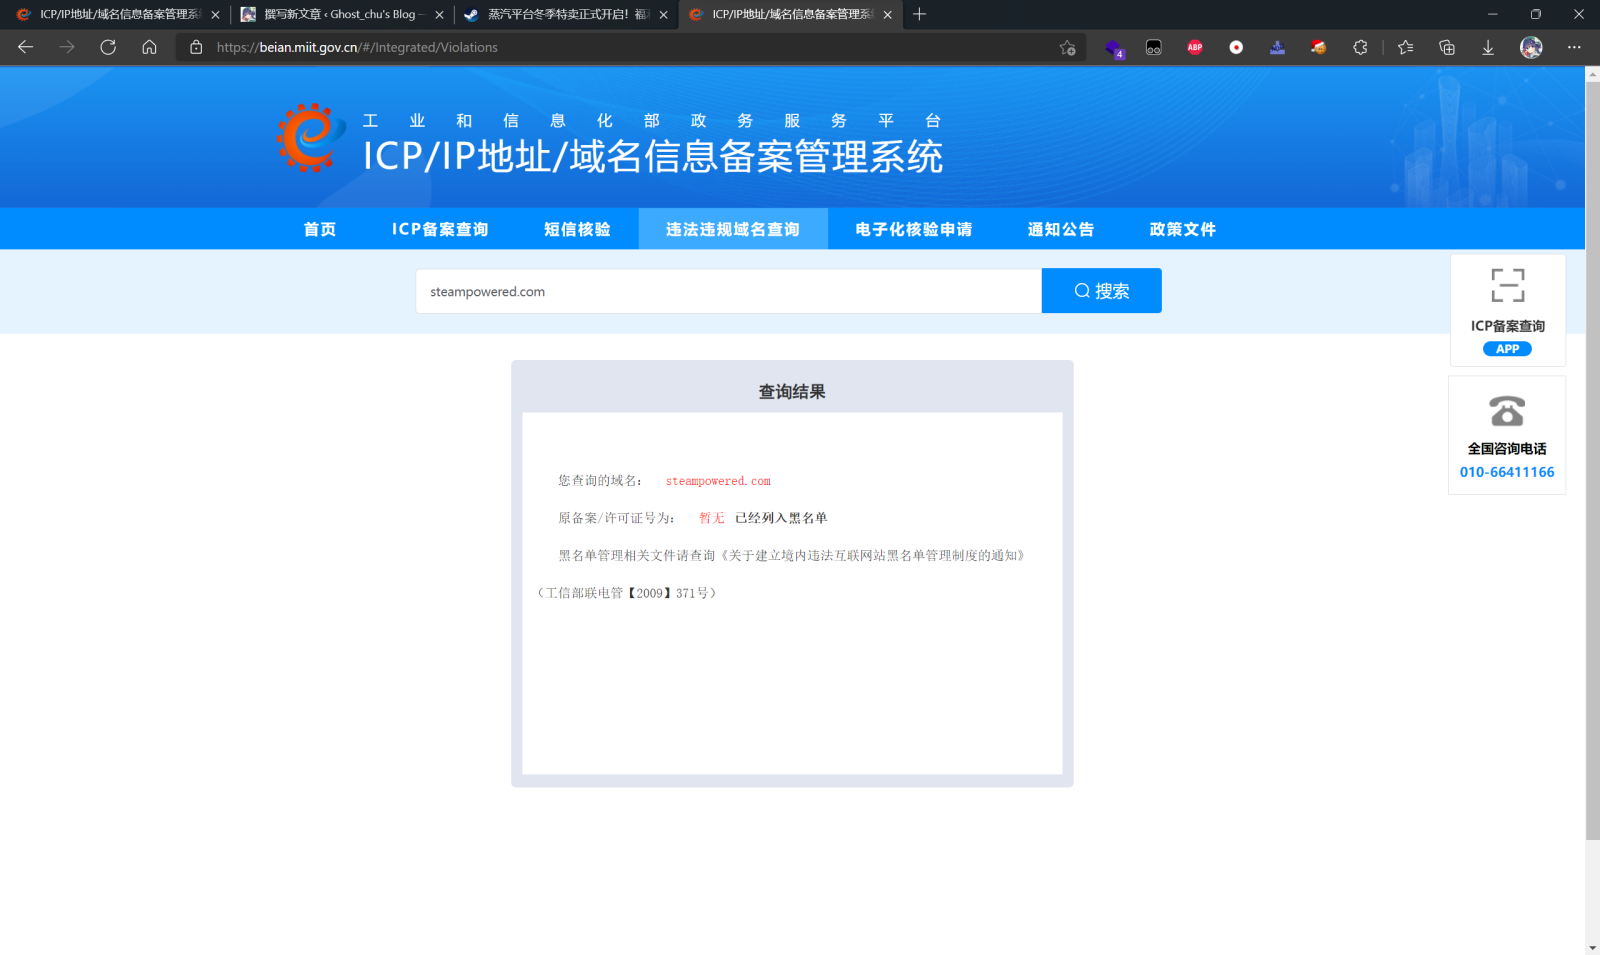1600x955 pixels.
Task: Click the red 暂无 license value
Action: 712,518
